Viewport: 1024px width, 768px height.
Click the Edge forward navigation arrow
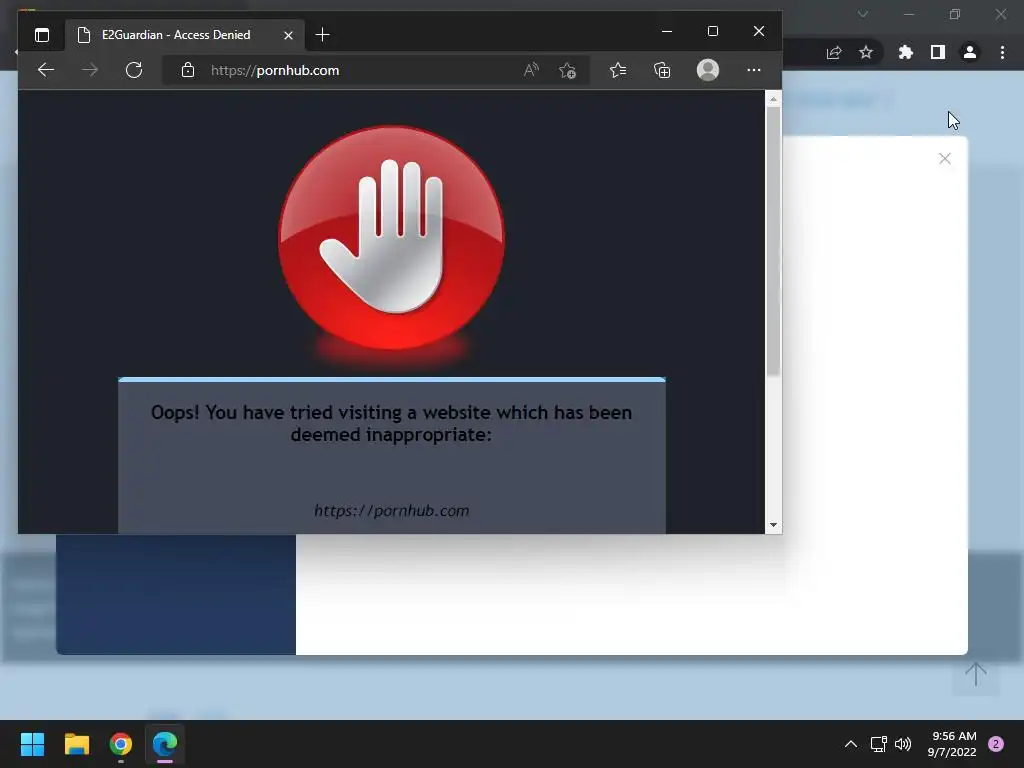(x=90, y=70)
